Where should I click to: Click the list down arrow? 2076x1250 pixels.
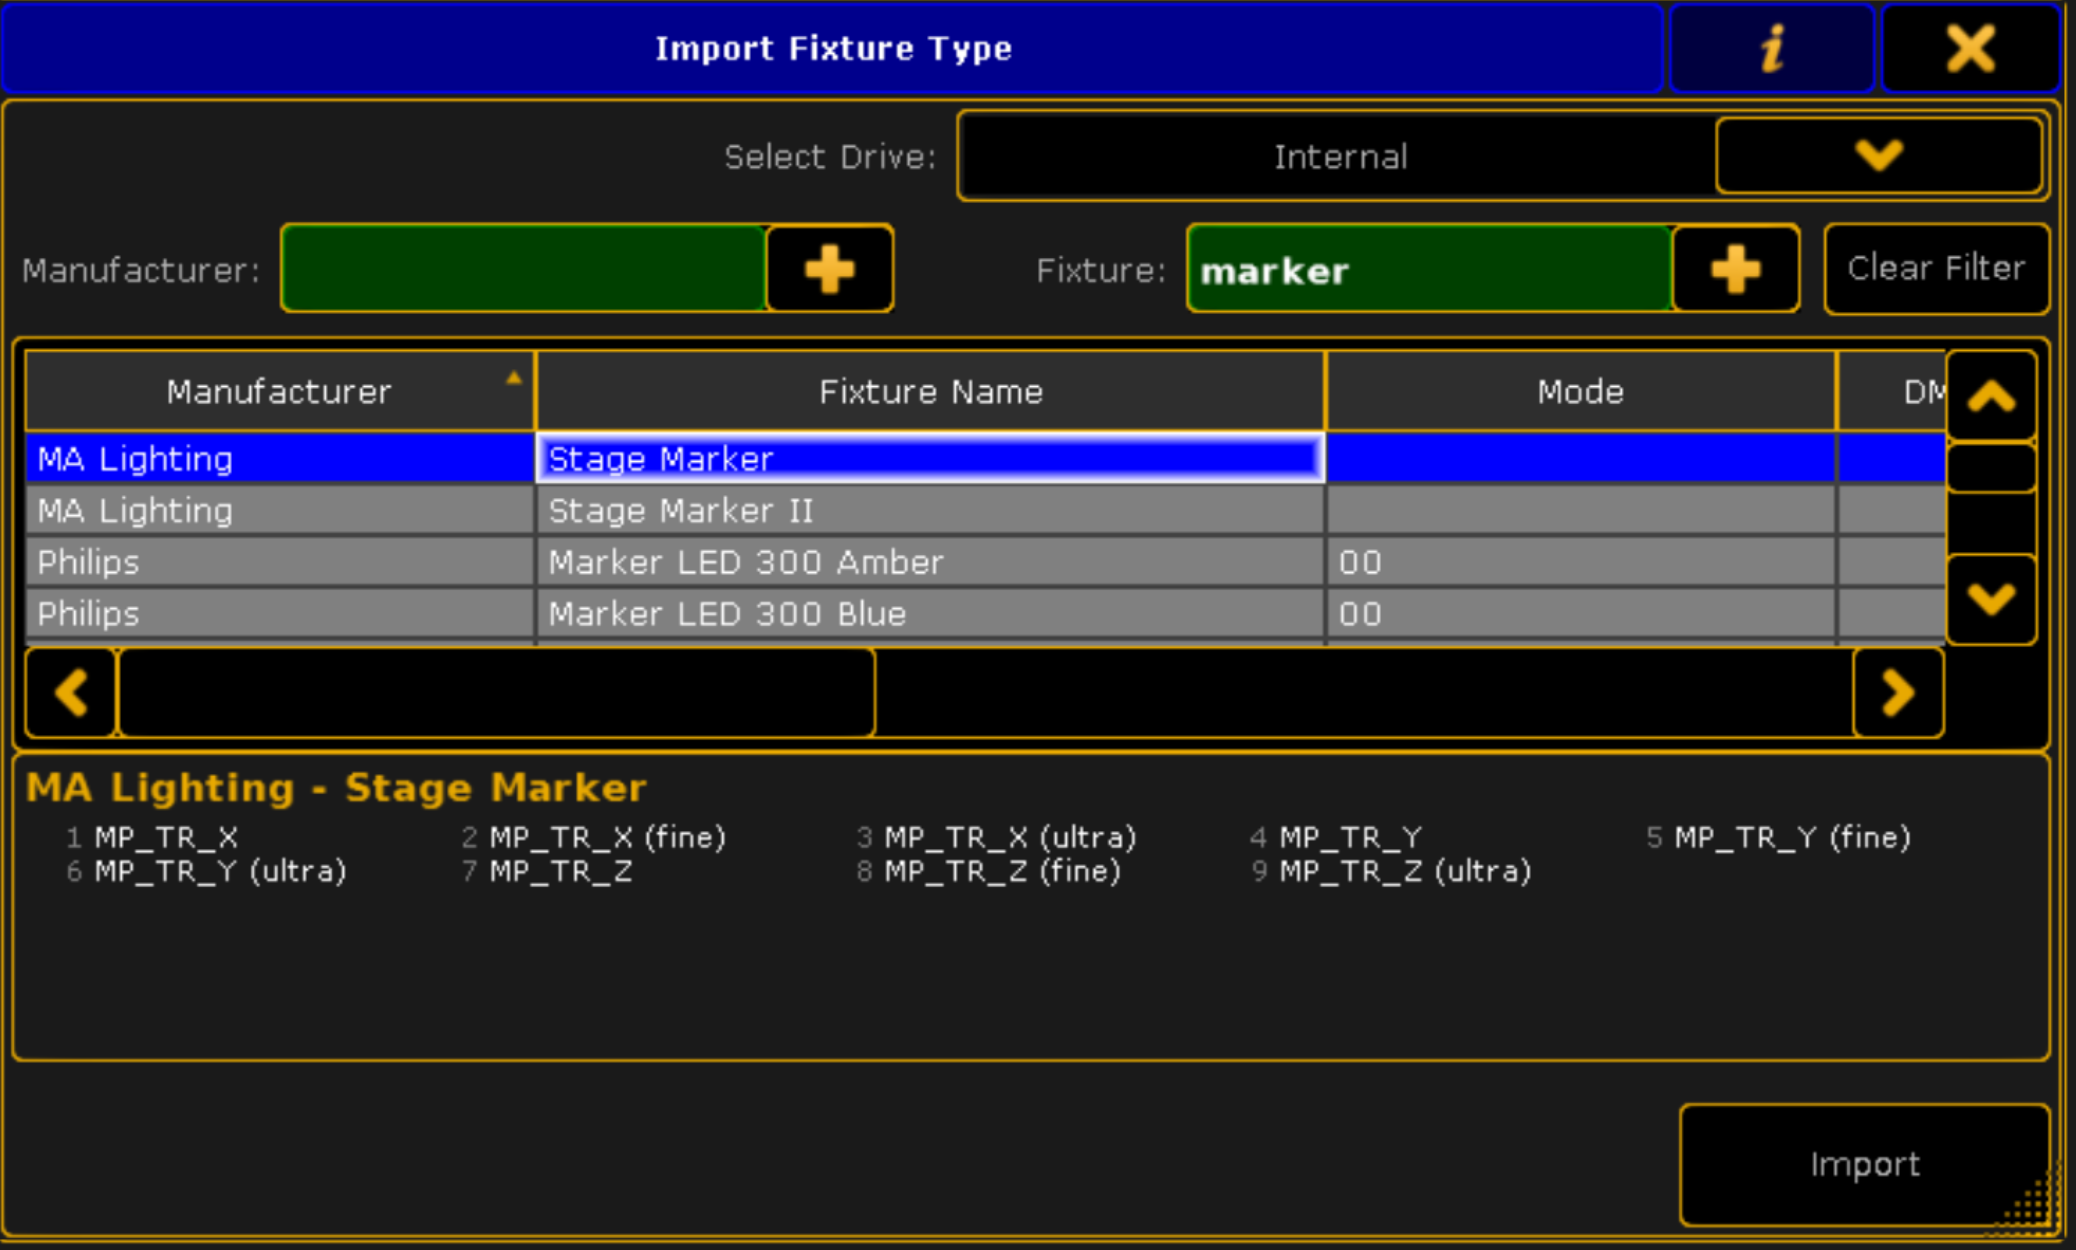pos(1991,599)
